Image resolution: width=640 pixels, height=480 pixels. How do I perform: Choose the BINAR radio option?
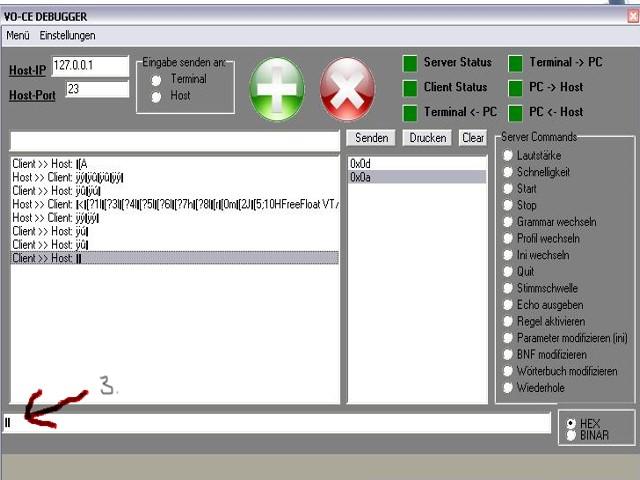[x=571, y=435]
